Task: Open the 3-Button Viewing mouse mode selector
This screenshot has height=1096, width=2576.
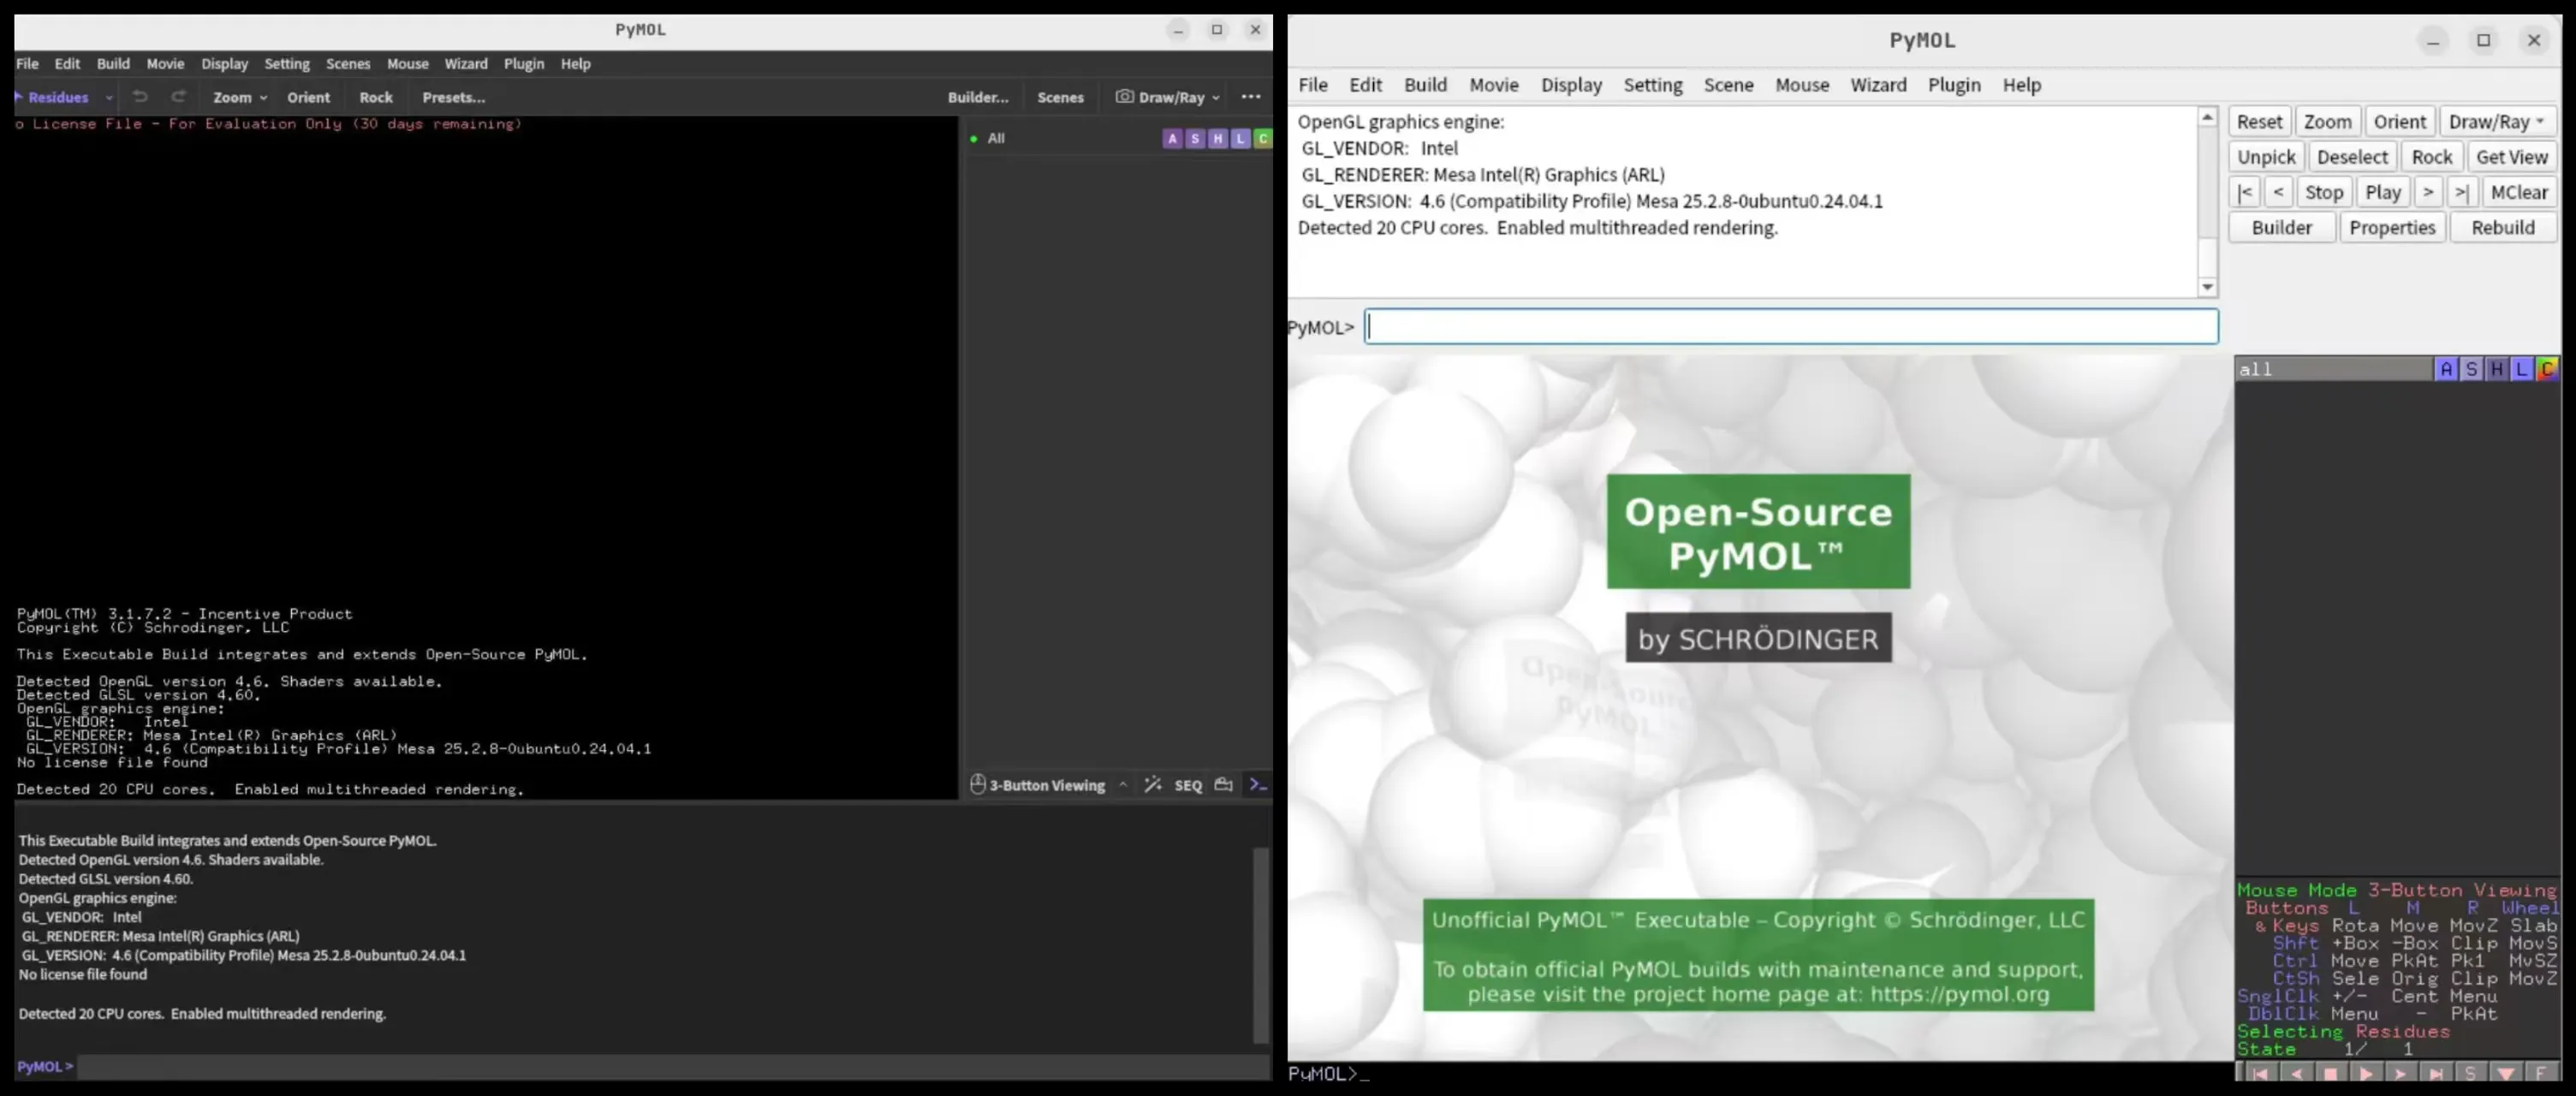Action: pyautogui.click(x=1039, y=785)
